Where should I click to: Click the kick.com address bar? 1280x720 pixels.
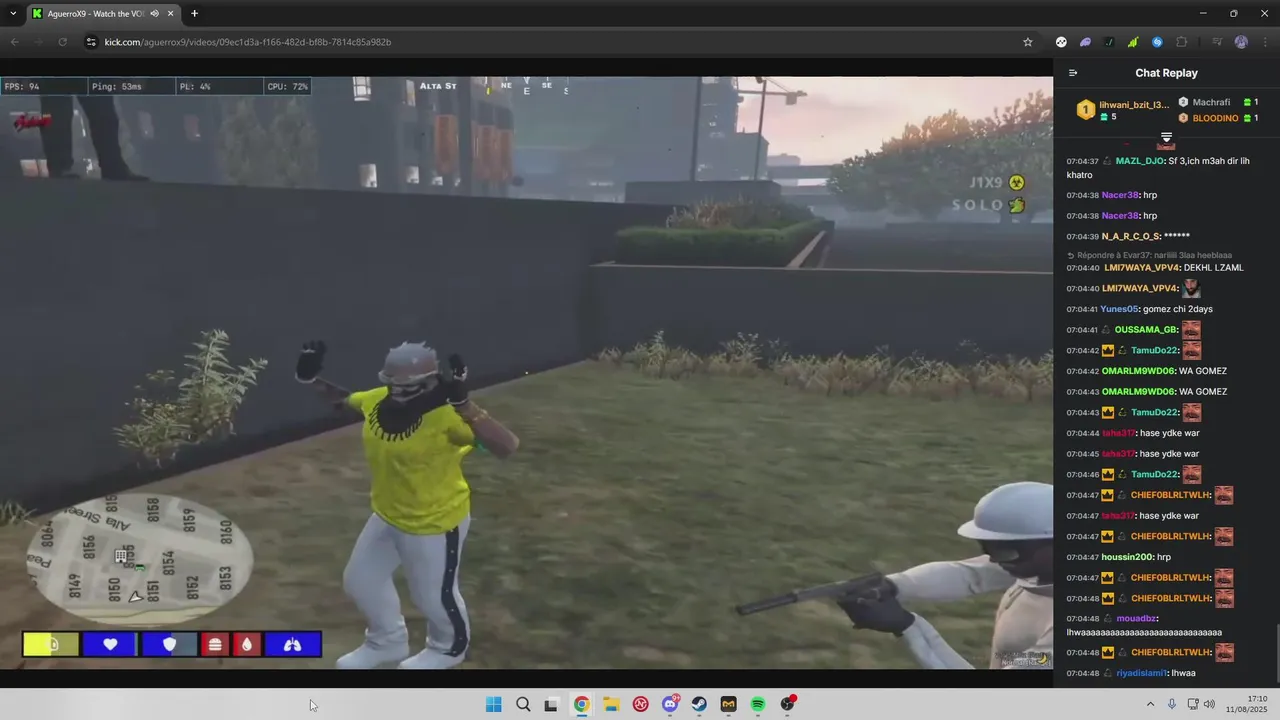pyautogui.click(x=560, y=42)
